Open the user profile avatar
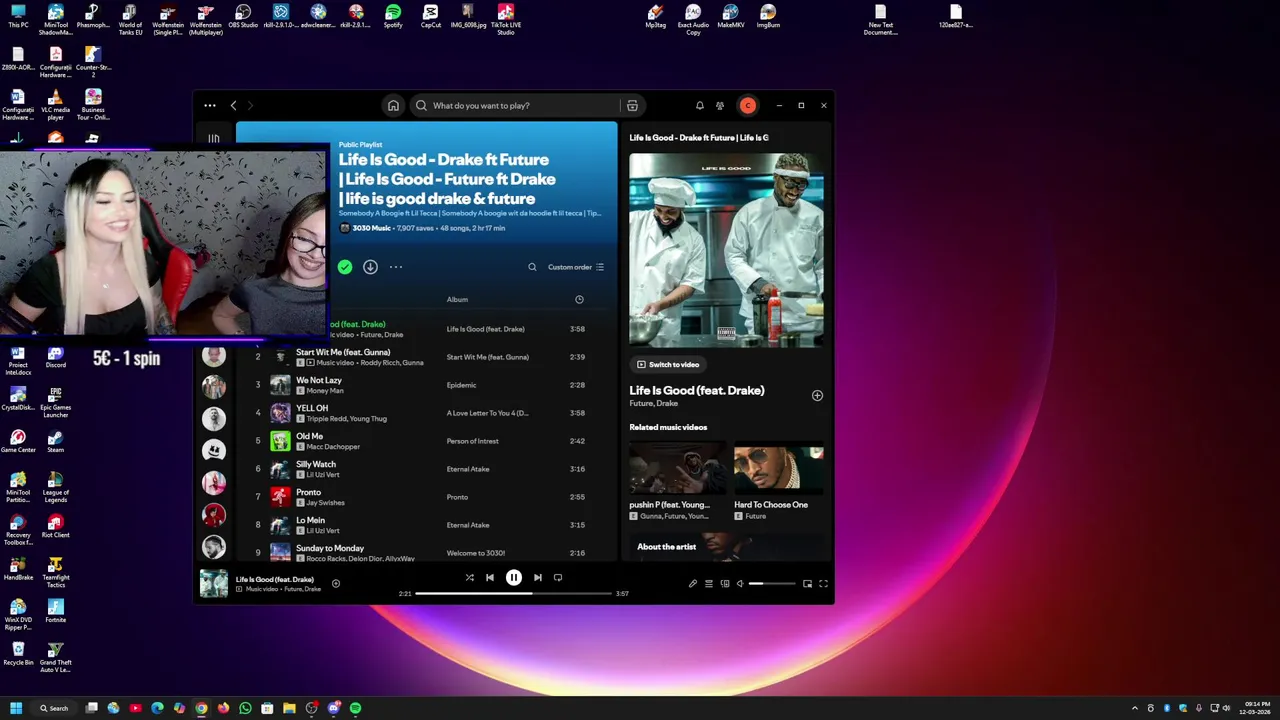The image size is (1280, 720). [x=747, y=105]
